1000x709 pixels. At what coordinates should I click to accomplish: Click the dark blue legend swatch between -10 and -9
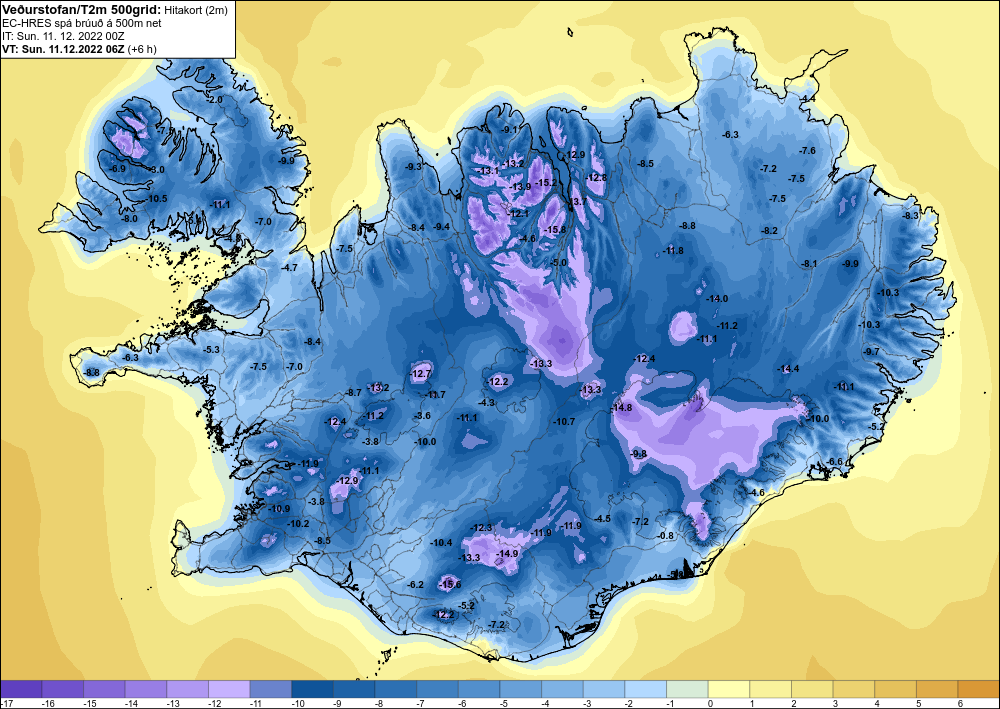coord(312,689)
